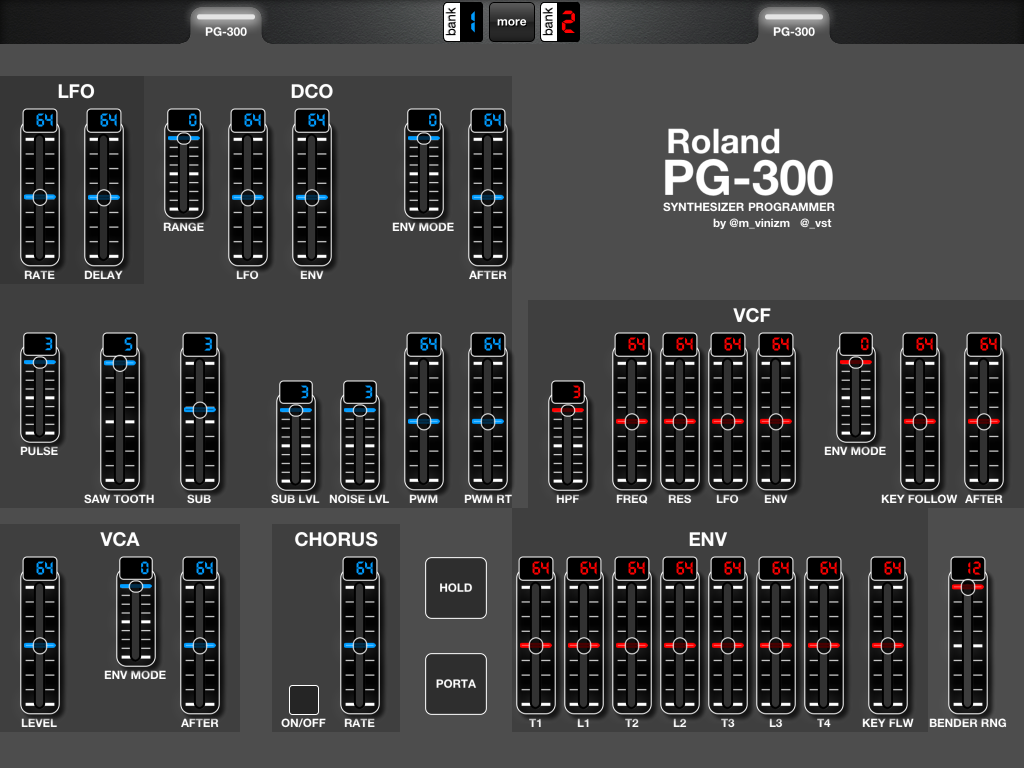
Task: Click the VCF RES slider knob
Action: [680, 421]
